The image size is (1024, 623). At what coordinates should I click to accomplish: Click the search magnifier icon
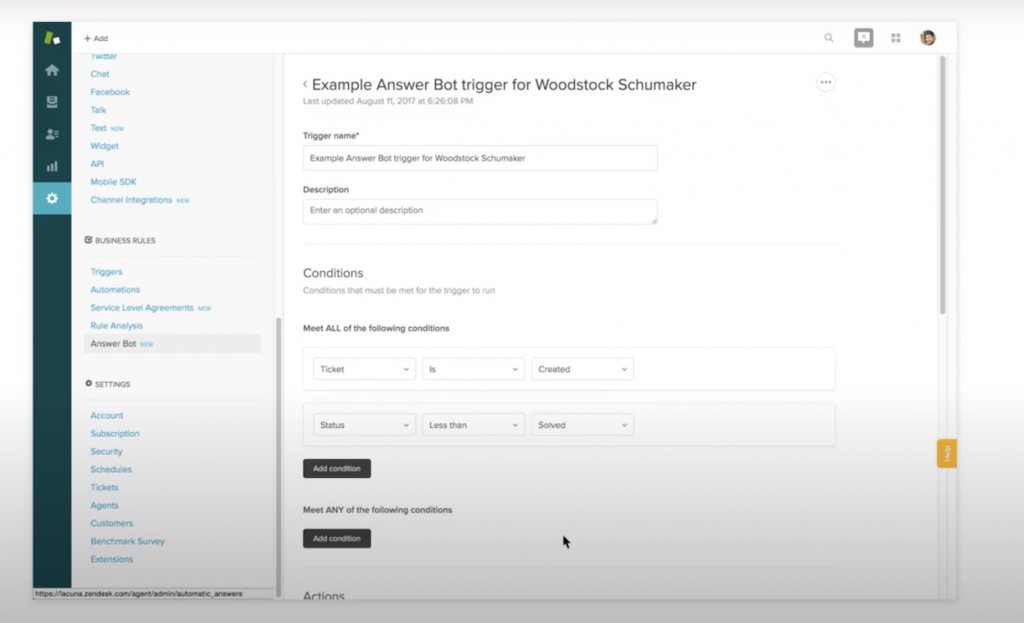pos(828,37)
